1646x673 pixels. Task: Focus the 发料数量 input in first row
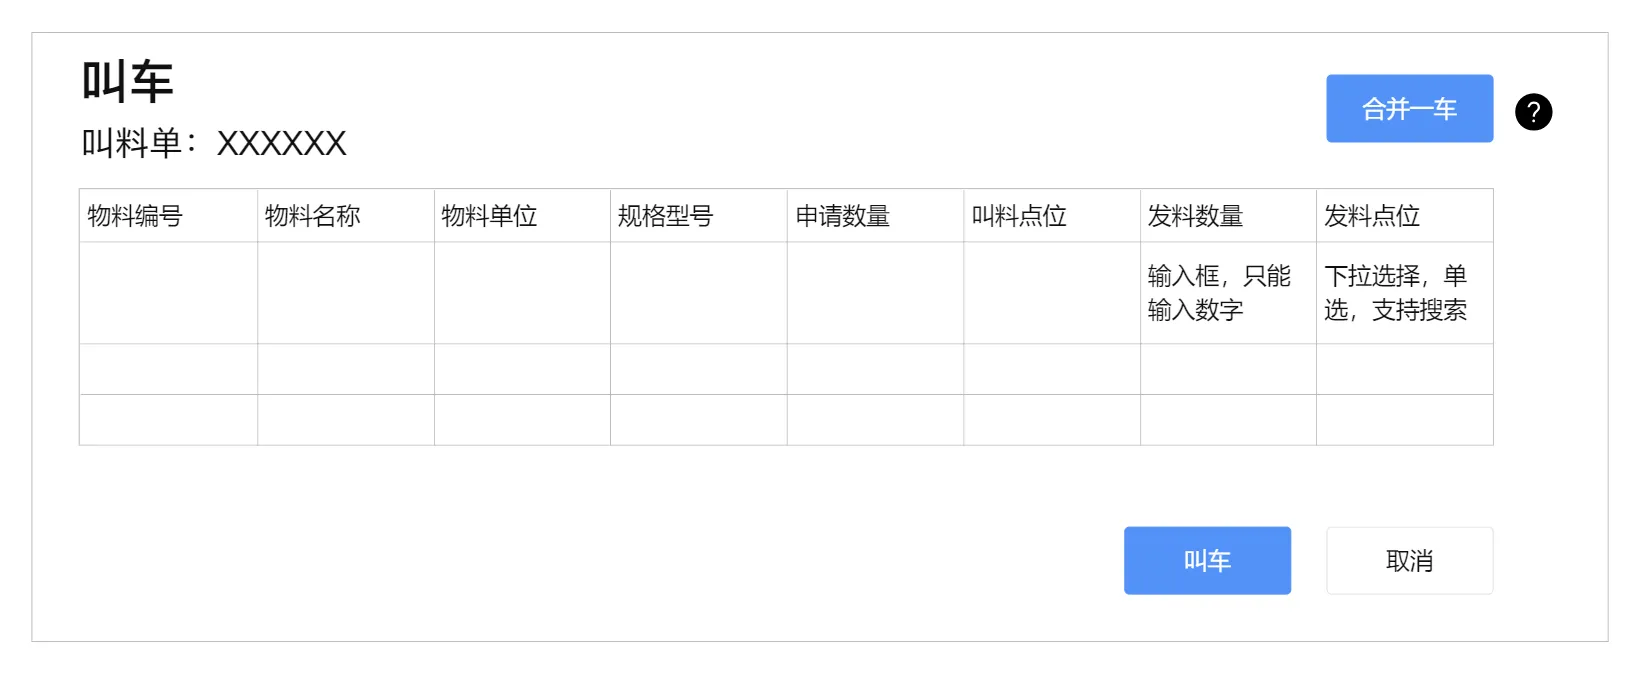click(x=1228, y=293)
